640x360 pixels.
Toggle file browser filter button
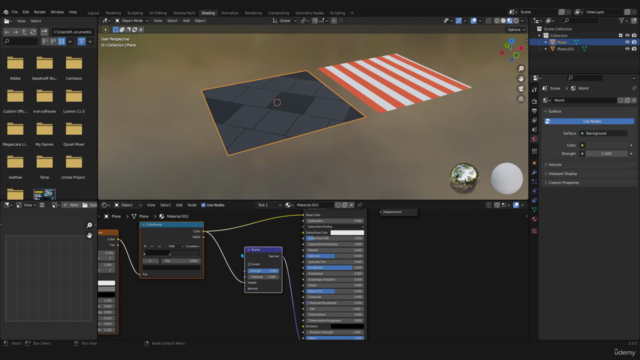pos(82,41)
